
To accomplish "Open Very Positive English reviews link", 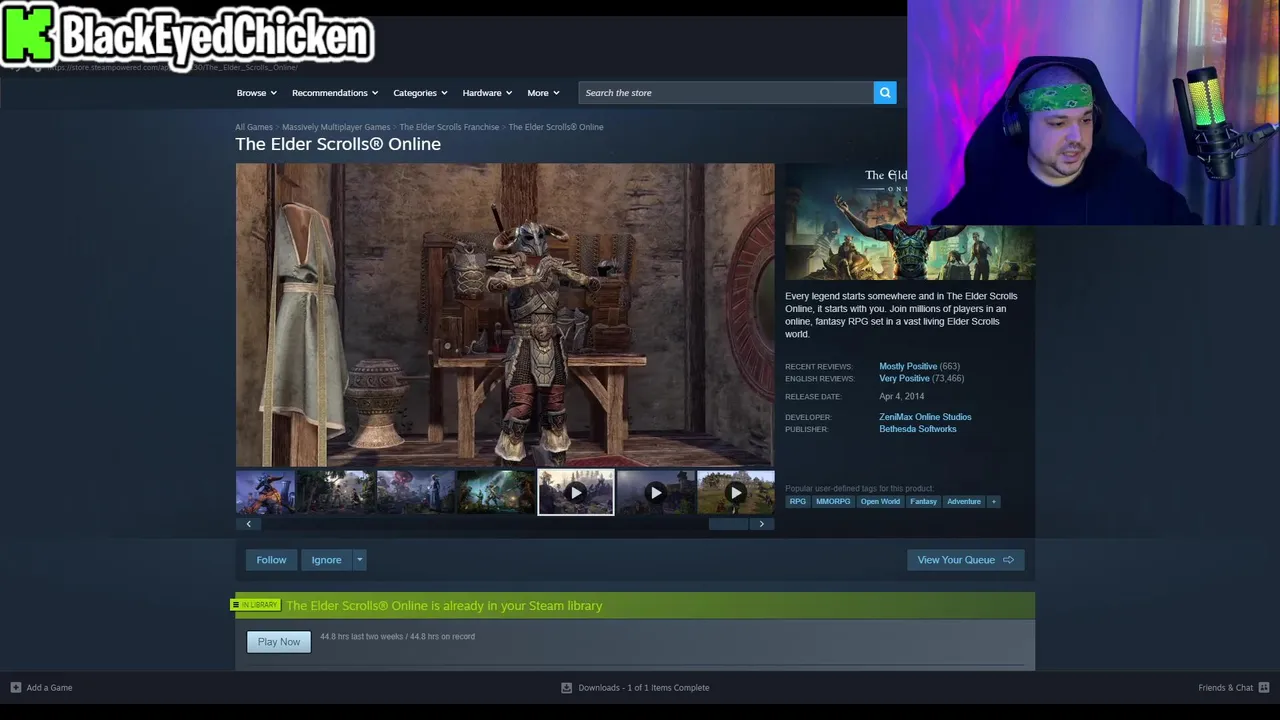I will (x=904, y=378).
